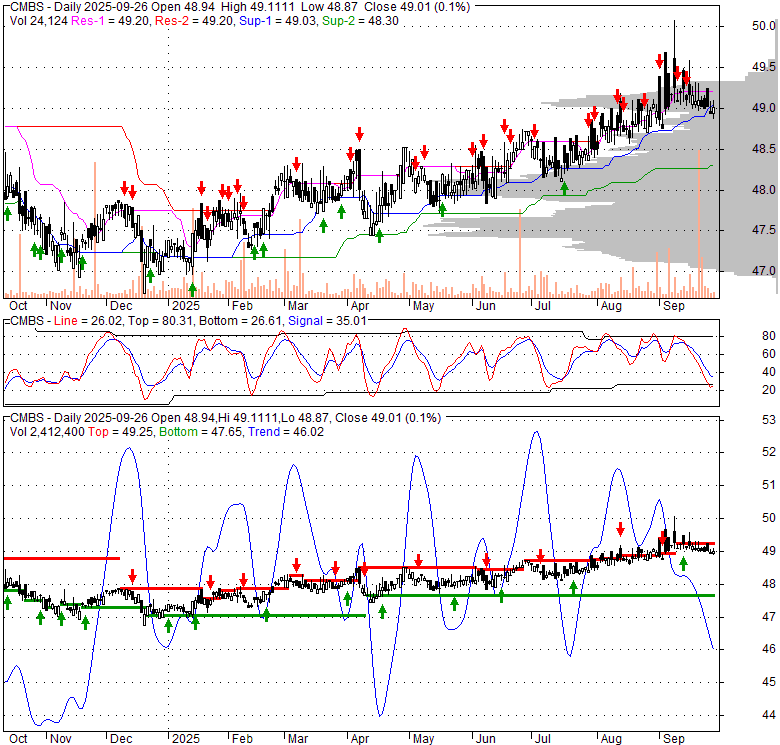
Task: Click the 48.5 price axis label
Action: 764,149
